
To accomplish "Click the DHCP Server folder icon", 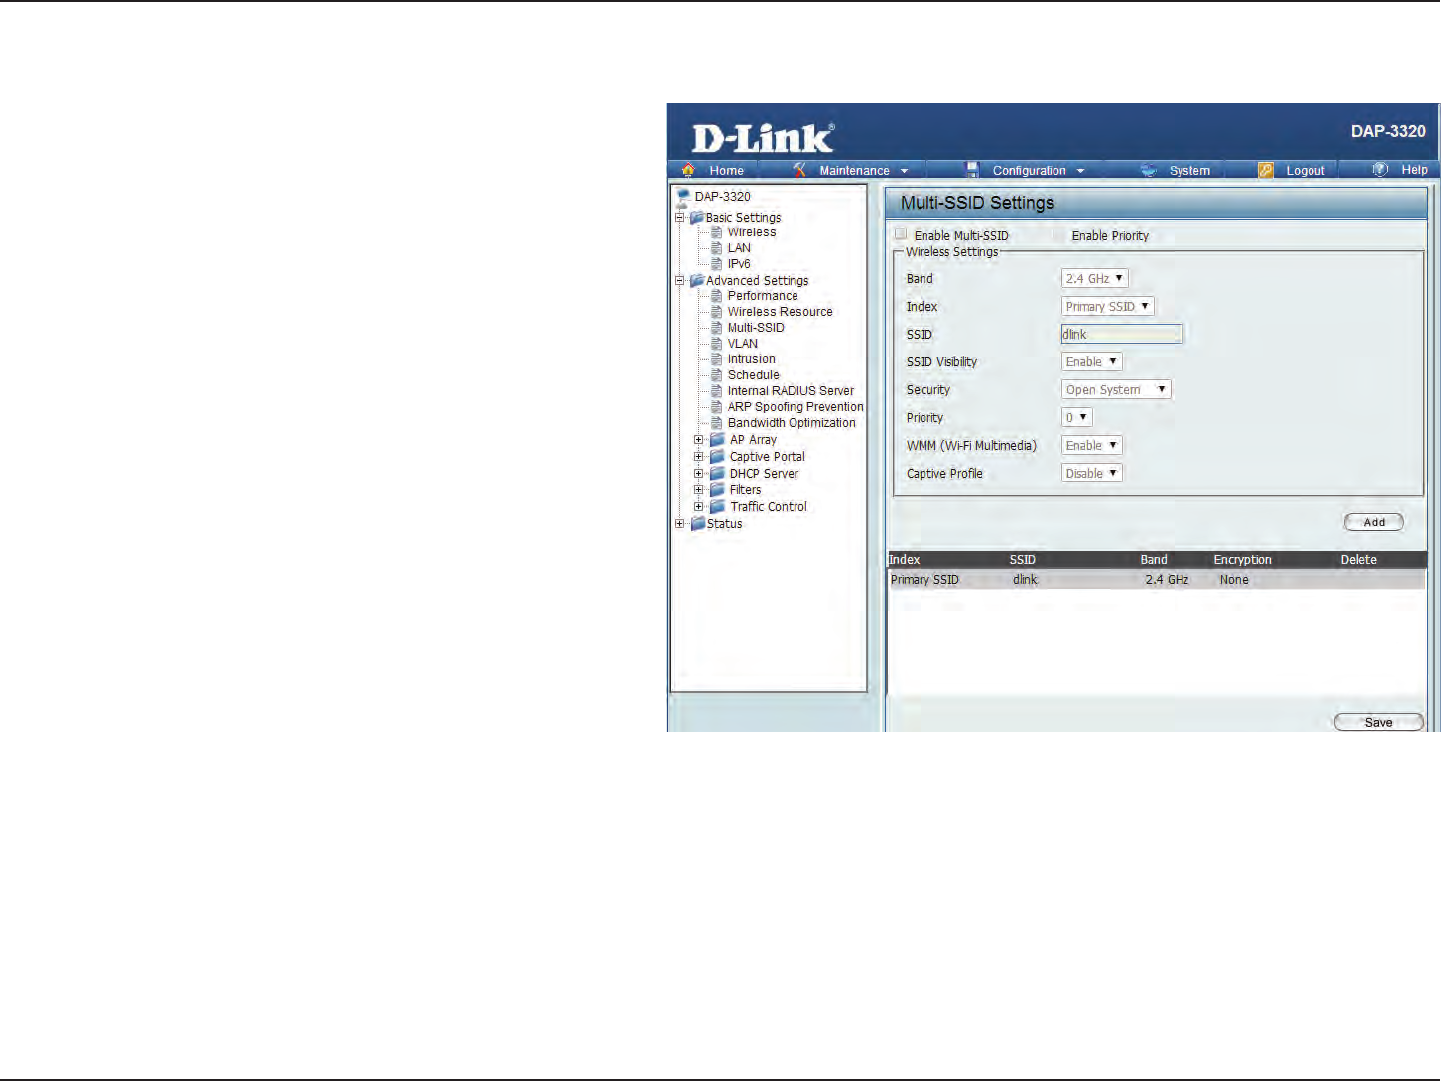I will [717, 474].
